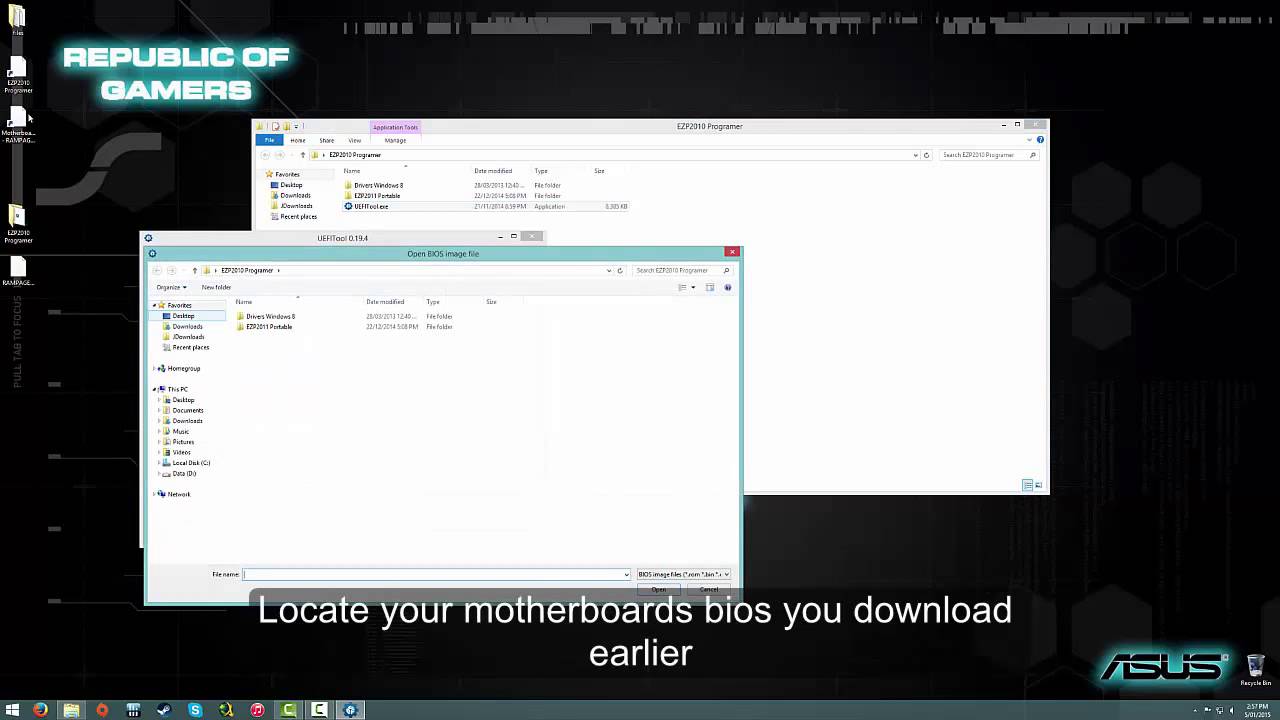
Task: Expand Documents under This PC in dialog
Action: click(x=159, y=410)
